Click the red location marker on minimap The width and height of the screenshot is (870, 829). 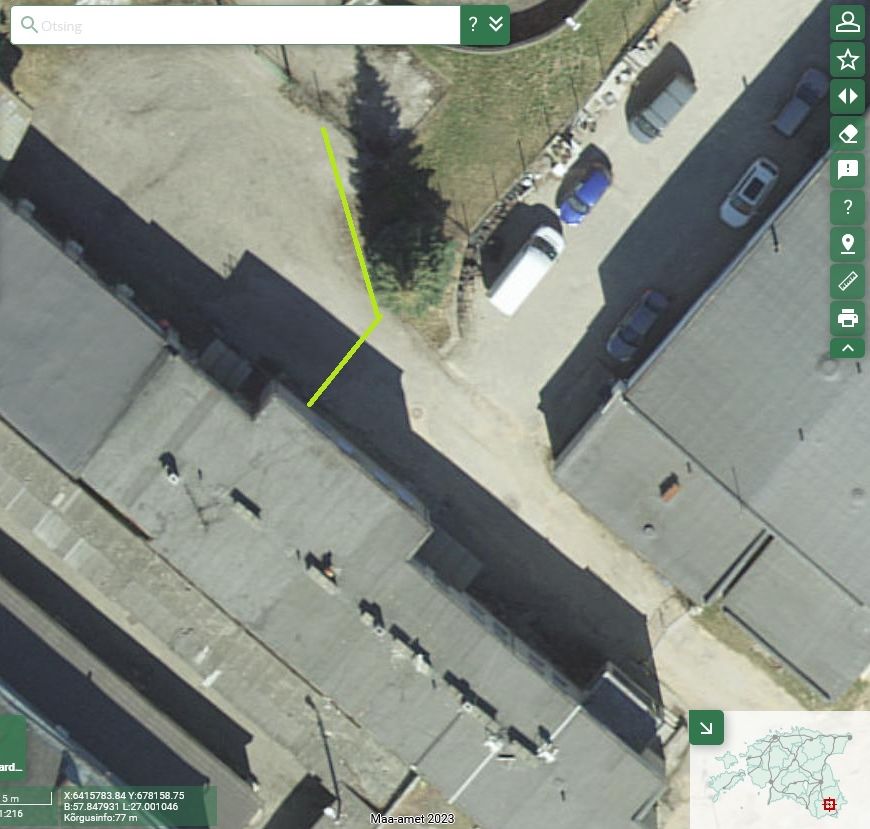(828, 804)
